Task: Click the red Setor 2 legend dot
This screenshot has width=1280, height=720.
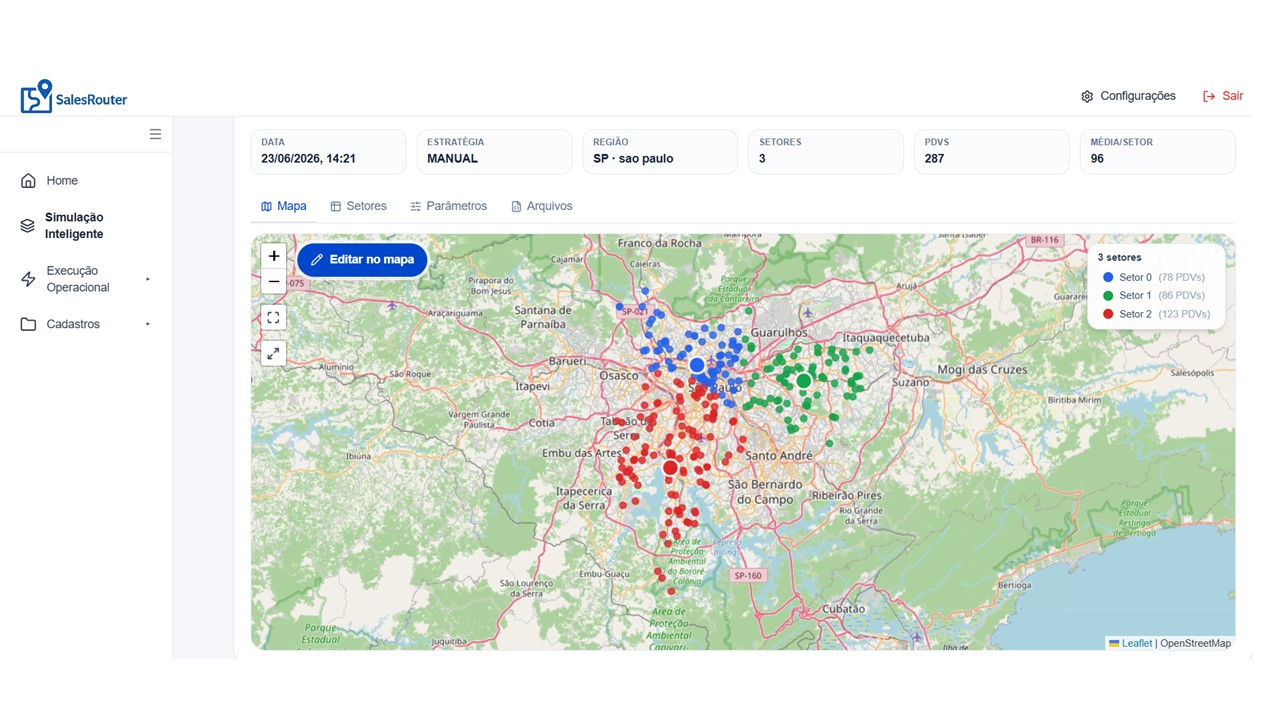Action: pyautogui.click(x=1108, y=314)
